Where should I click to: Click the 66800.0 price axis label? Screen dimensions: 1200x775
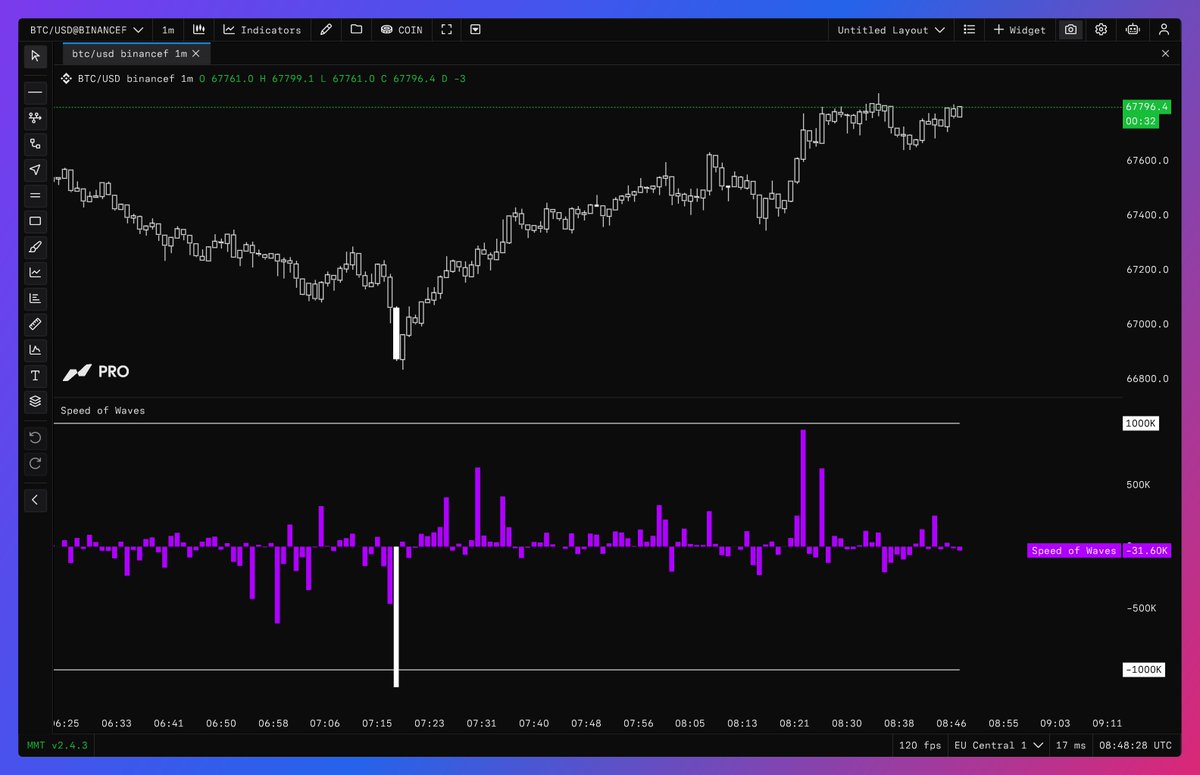click(1147, 379)
